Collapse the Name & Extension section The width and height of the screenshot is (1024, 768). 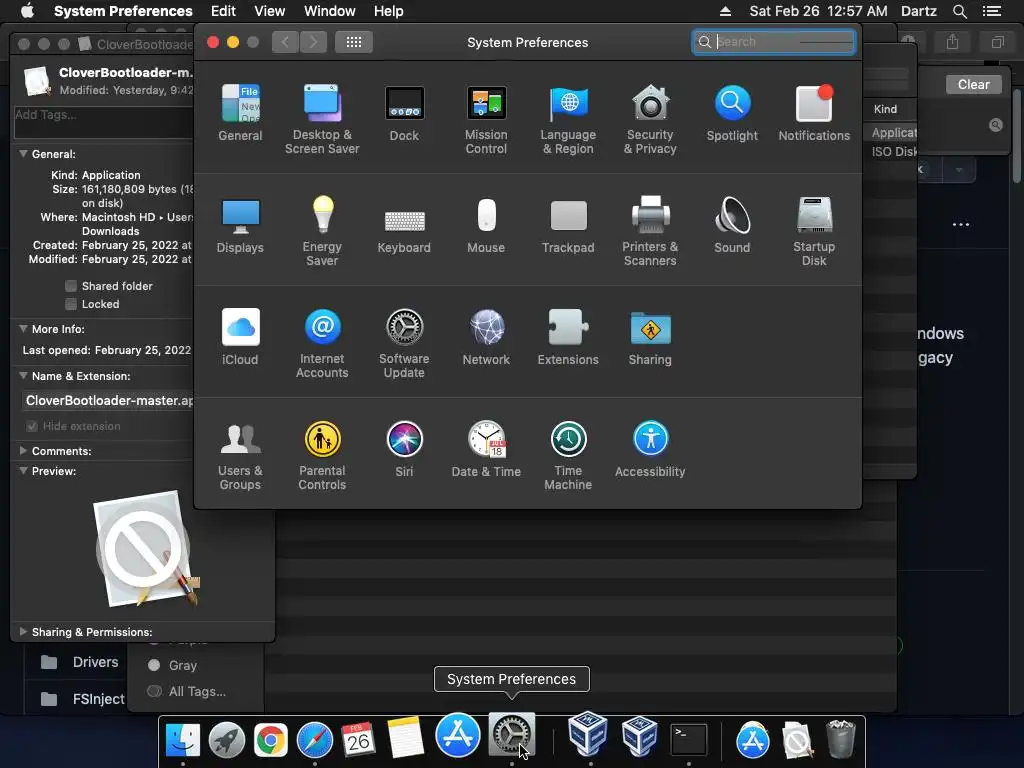click(24, 376)
